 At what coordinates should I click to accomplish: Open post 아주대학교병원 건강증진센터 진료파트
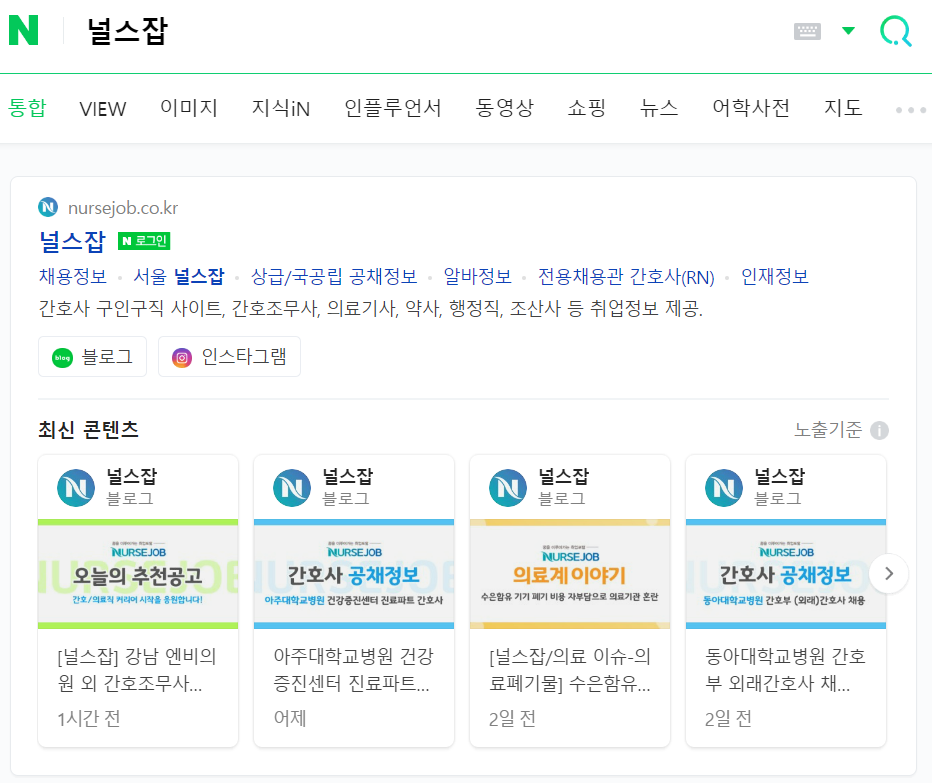coord(354,670)
